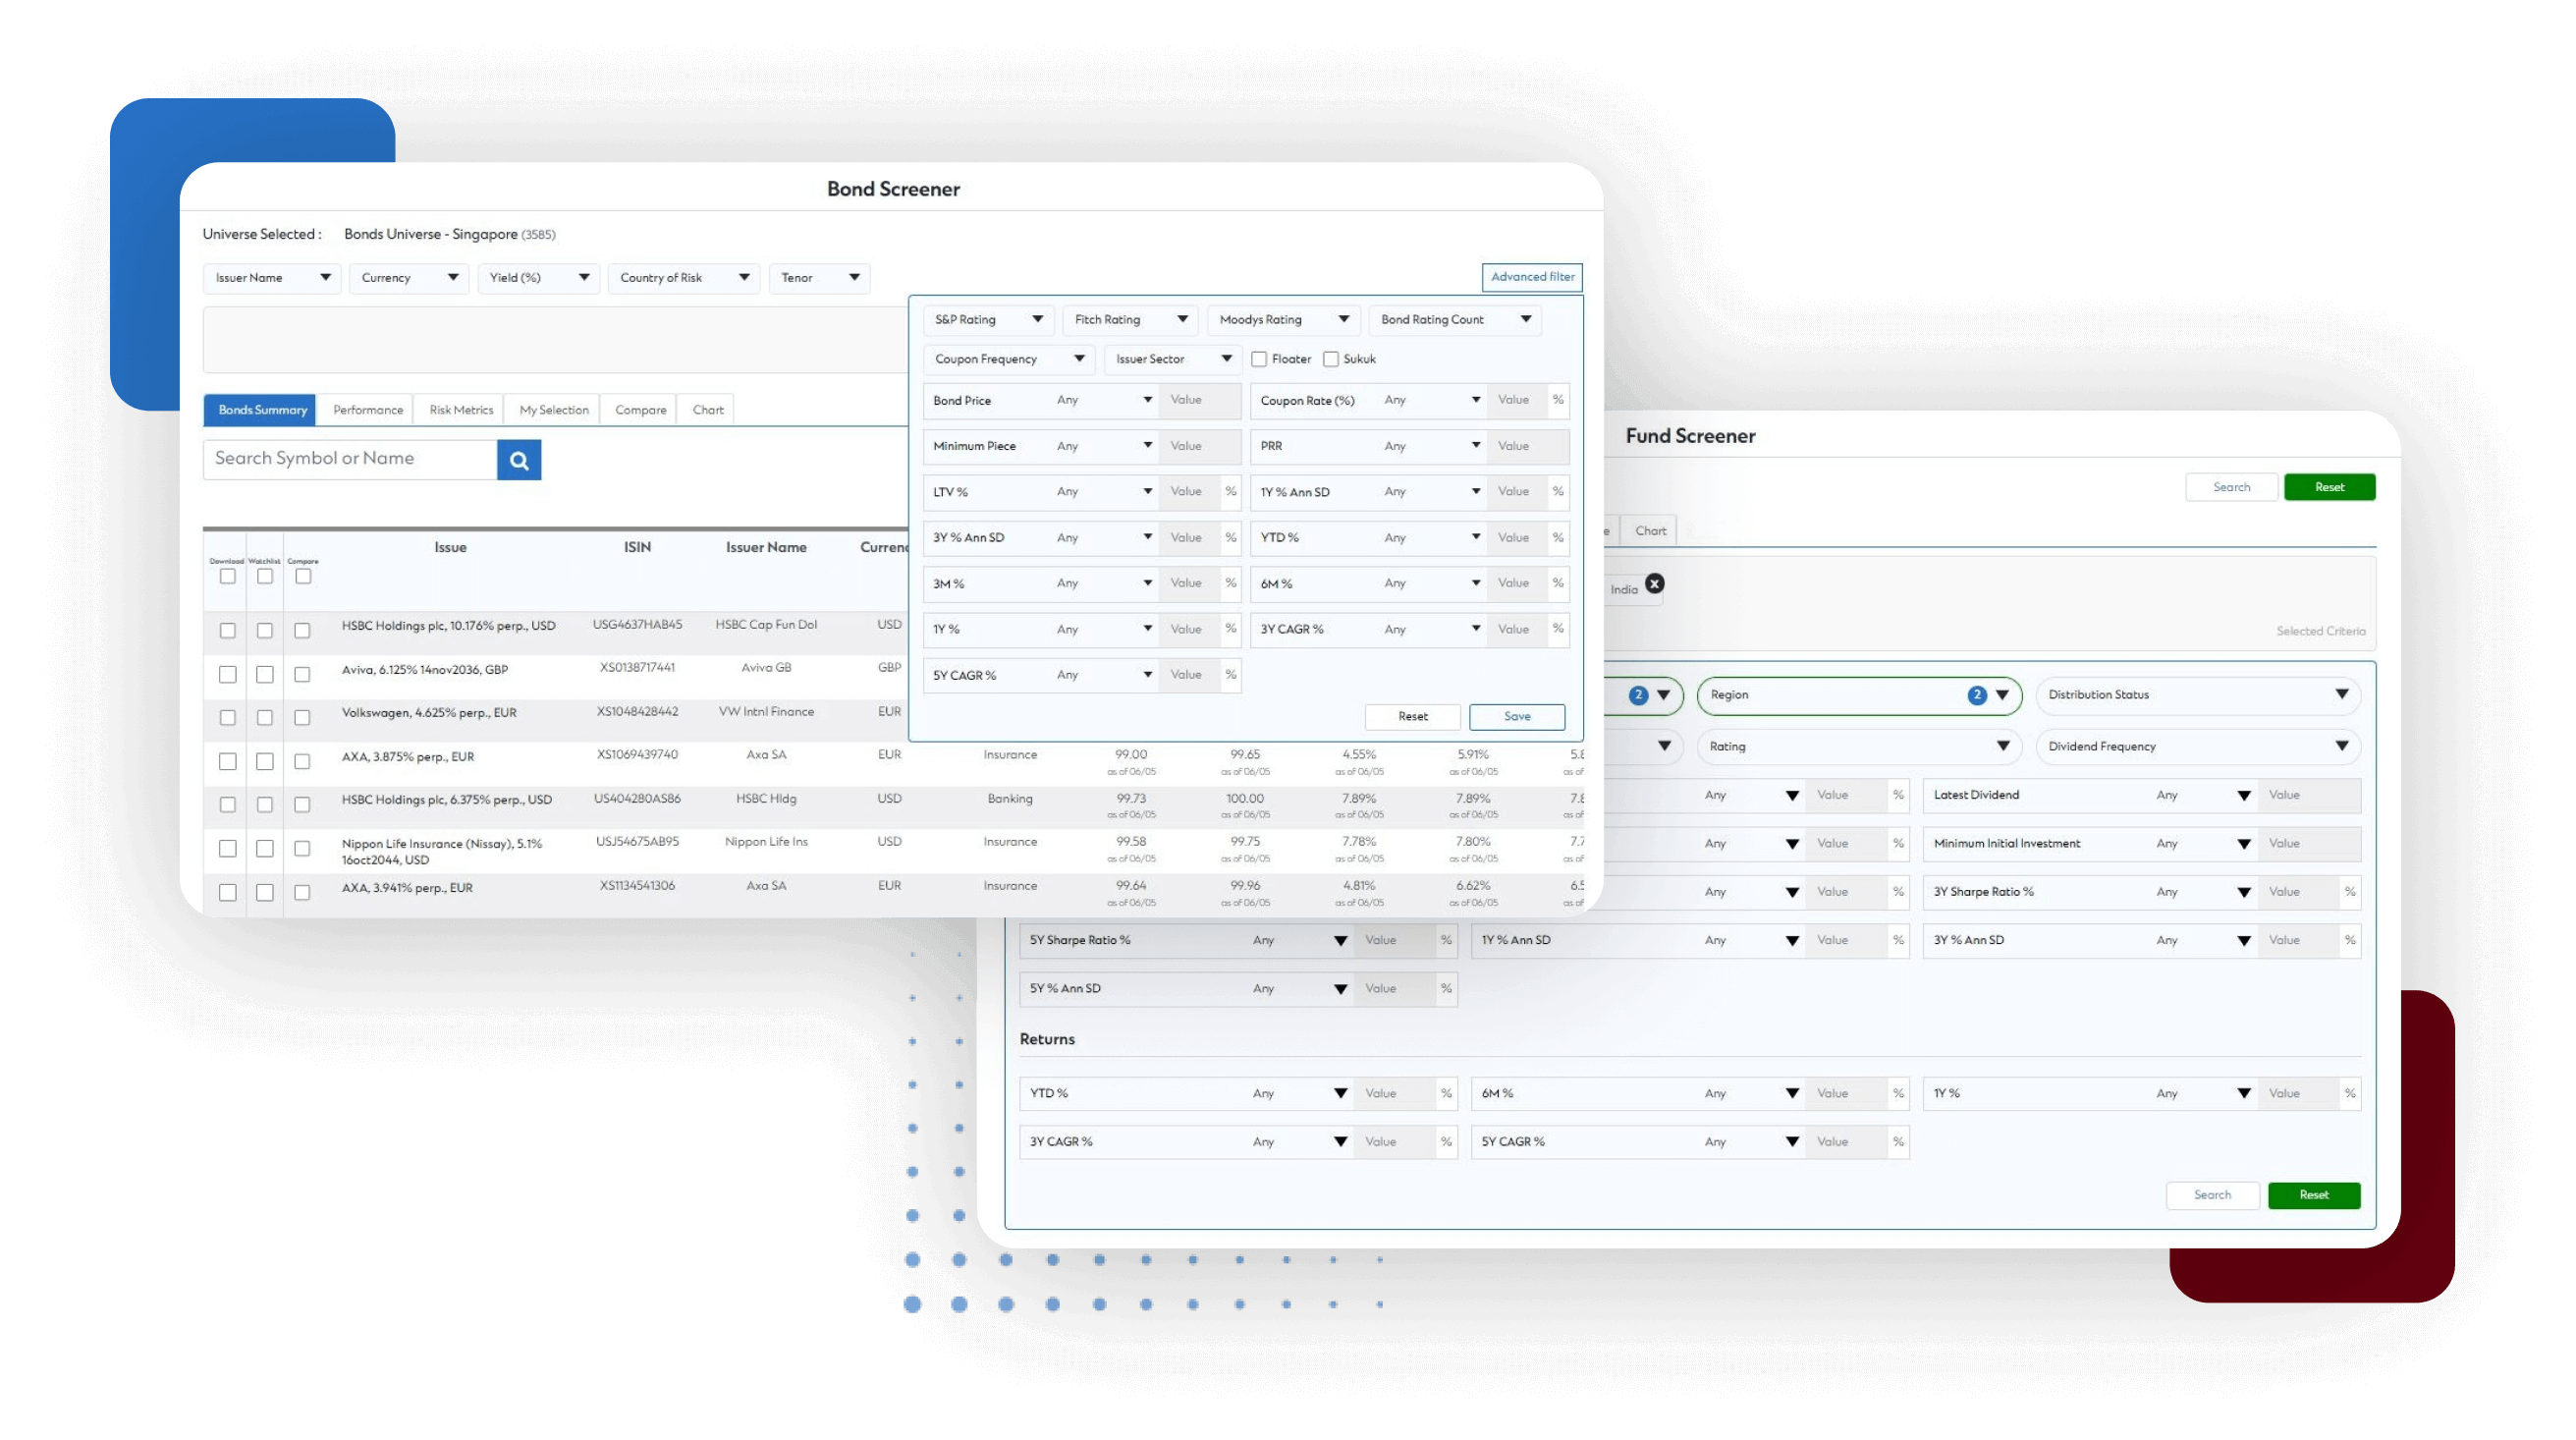2576x1440 pixels.
Task: Click the blue search magnifier icon in Bond Screener
Action: (519, 460)
